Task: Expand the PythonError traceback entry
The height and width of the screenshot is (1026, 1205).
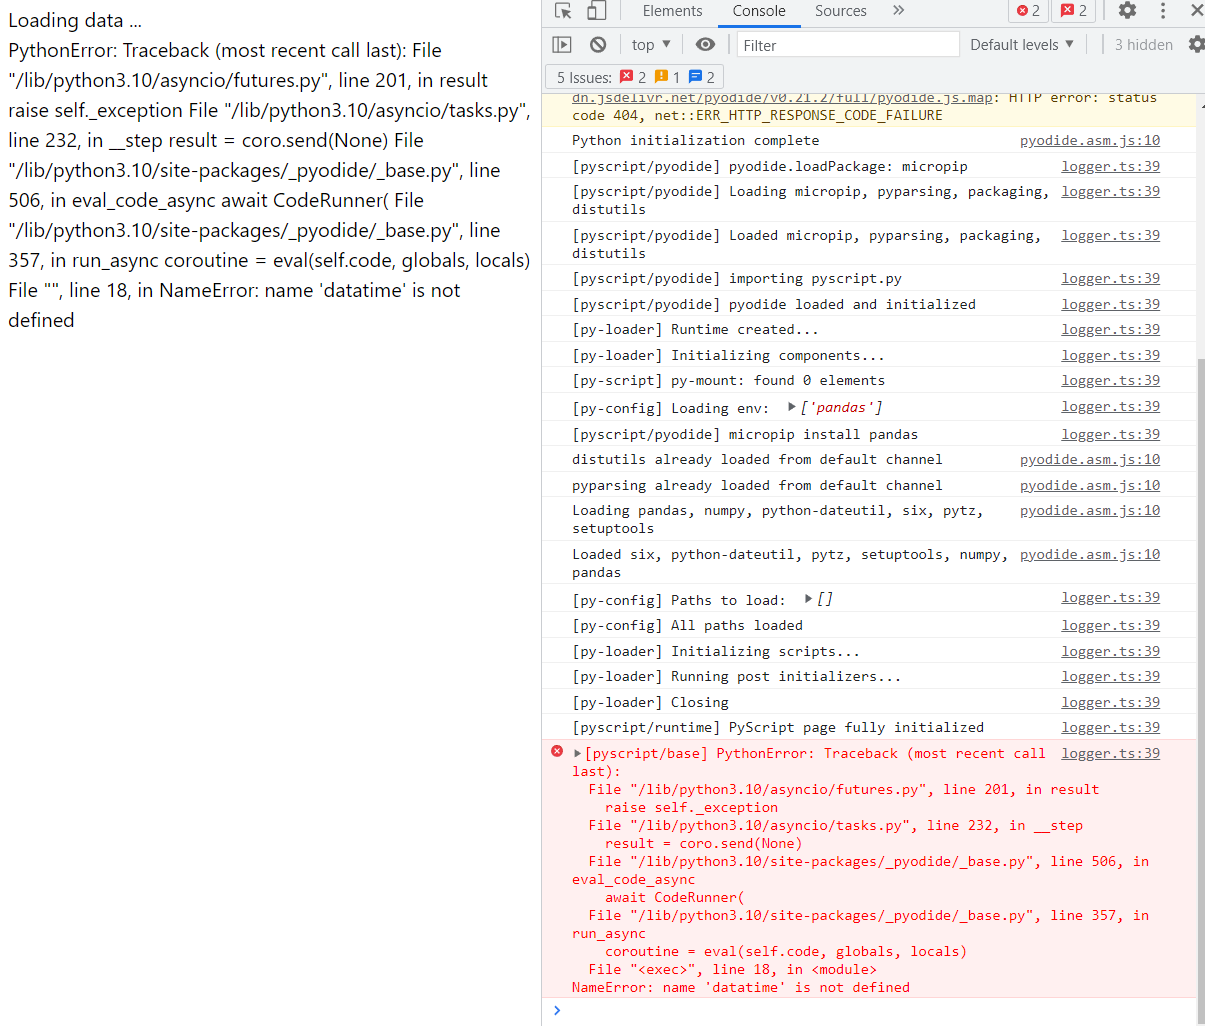Action: tap(577, 754)
